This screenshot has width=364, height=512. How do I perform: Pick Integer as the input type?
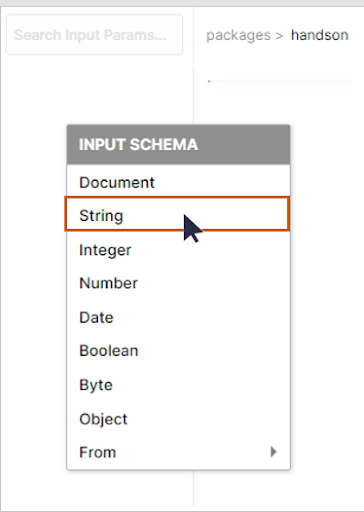tap(178, 250)
